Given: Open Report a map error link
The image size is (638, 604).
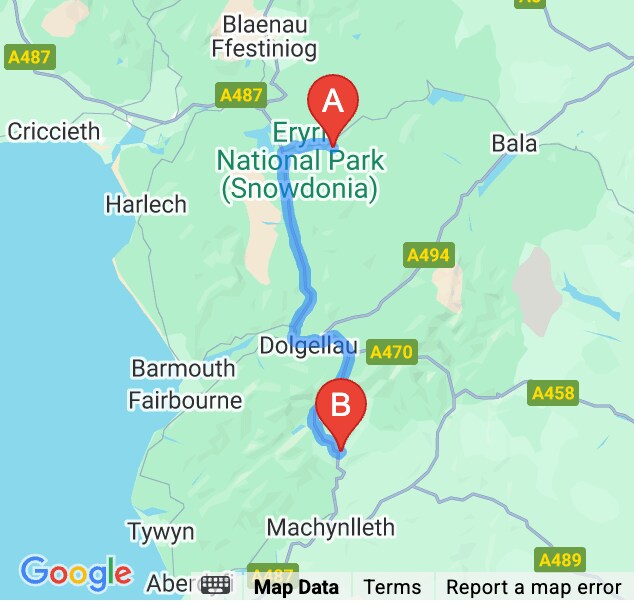Looking at the screenshot, I should 534,587.
